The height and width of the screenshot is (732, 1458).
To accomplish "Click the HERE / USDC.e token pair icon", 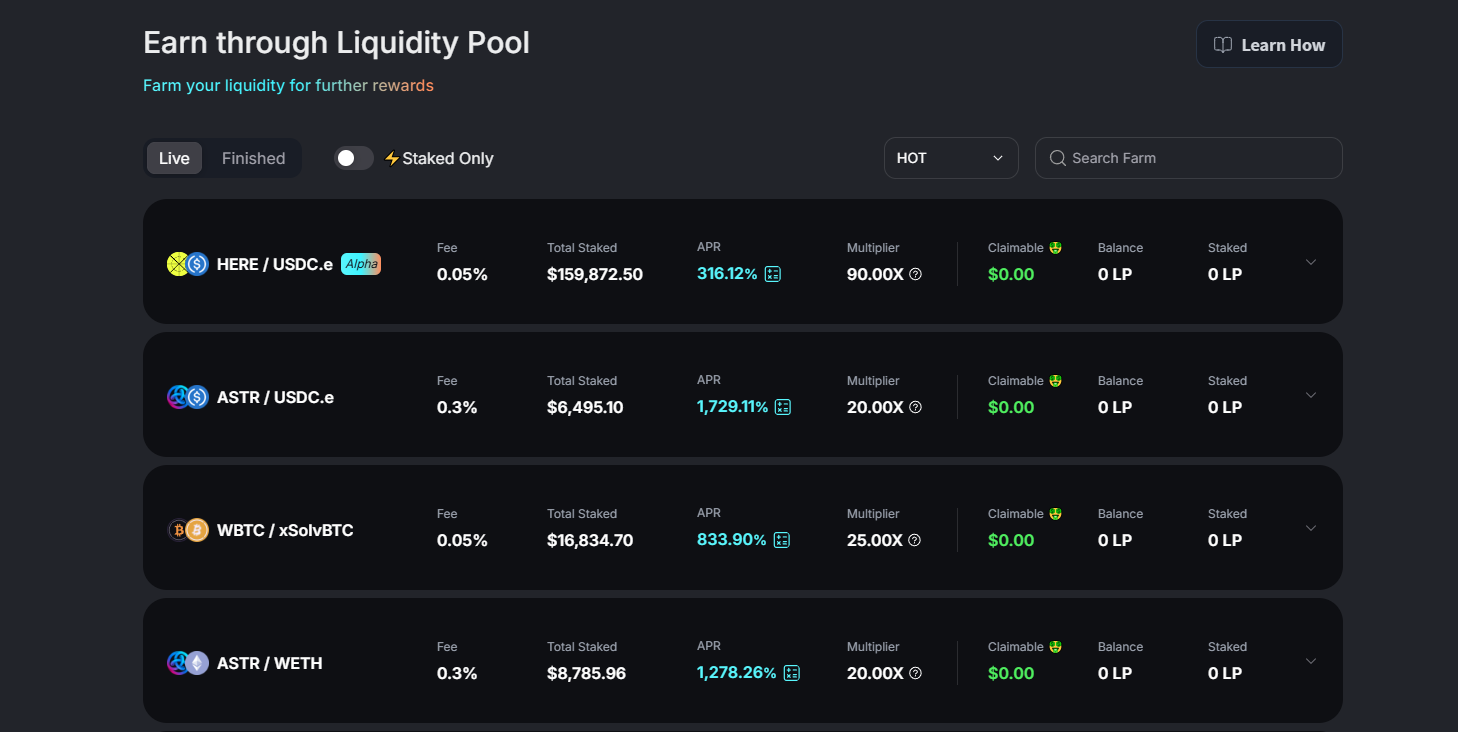I will point(187,264).
